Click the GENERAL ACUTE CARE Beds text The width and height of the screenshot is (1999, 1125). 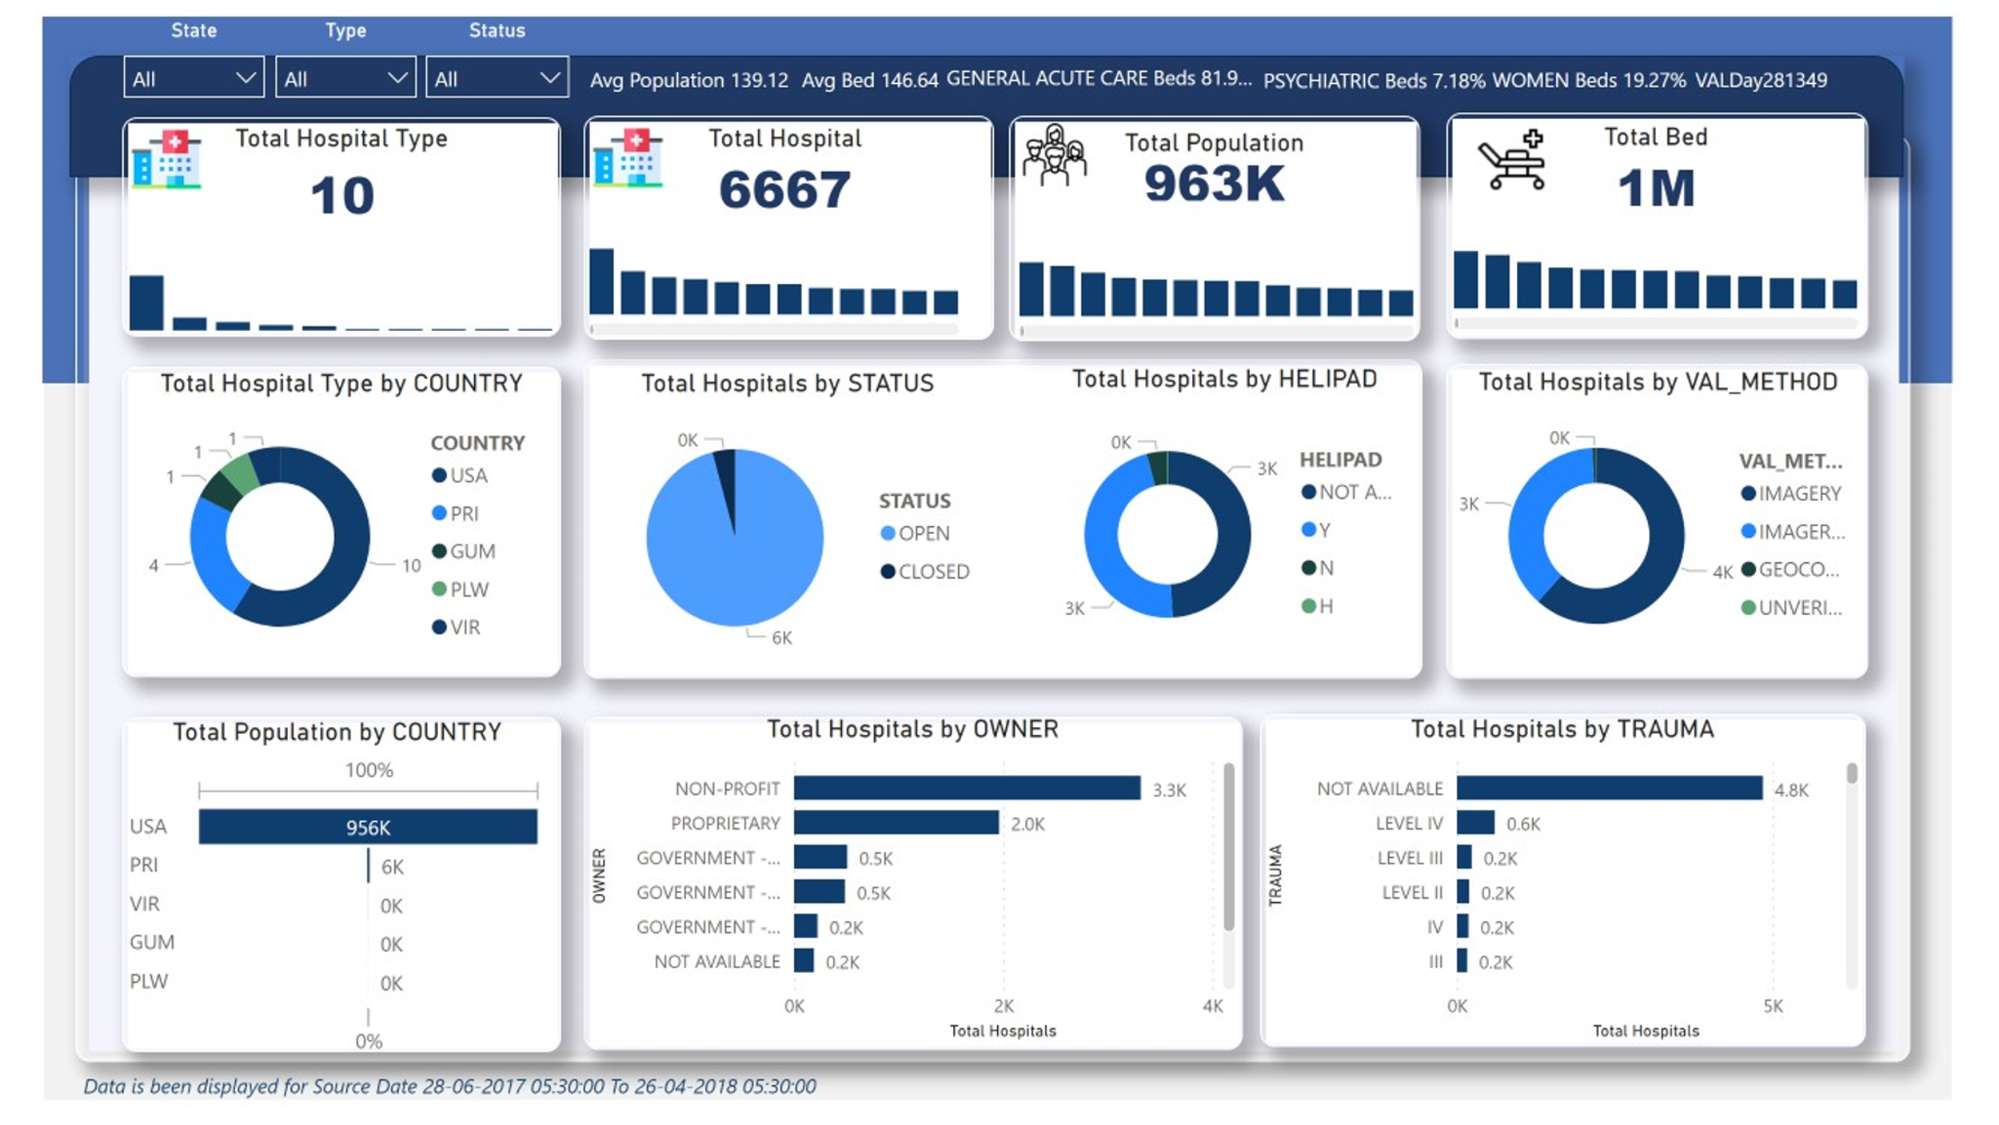1099,78
